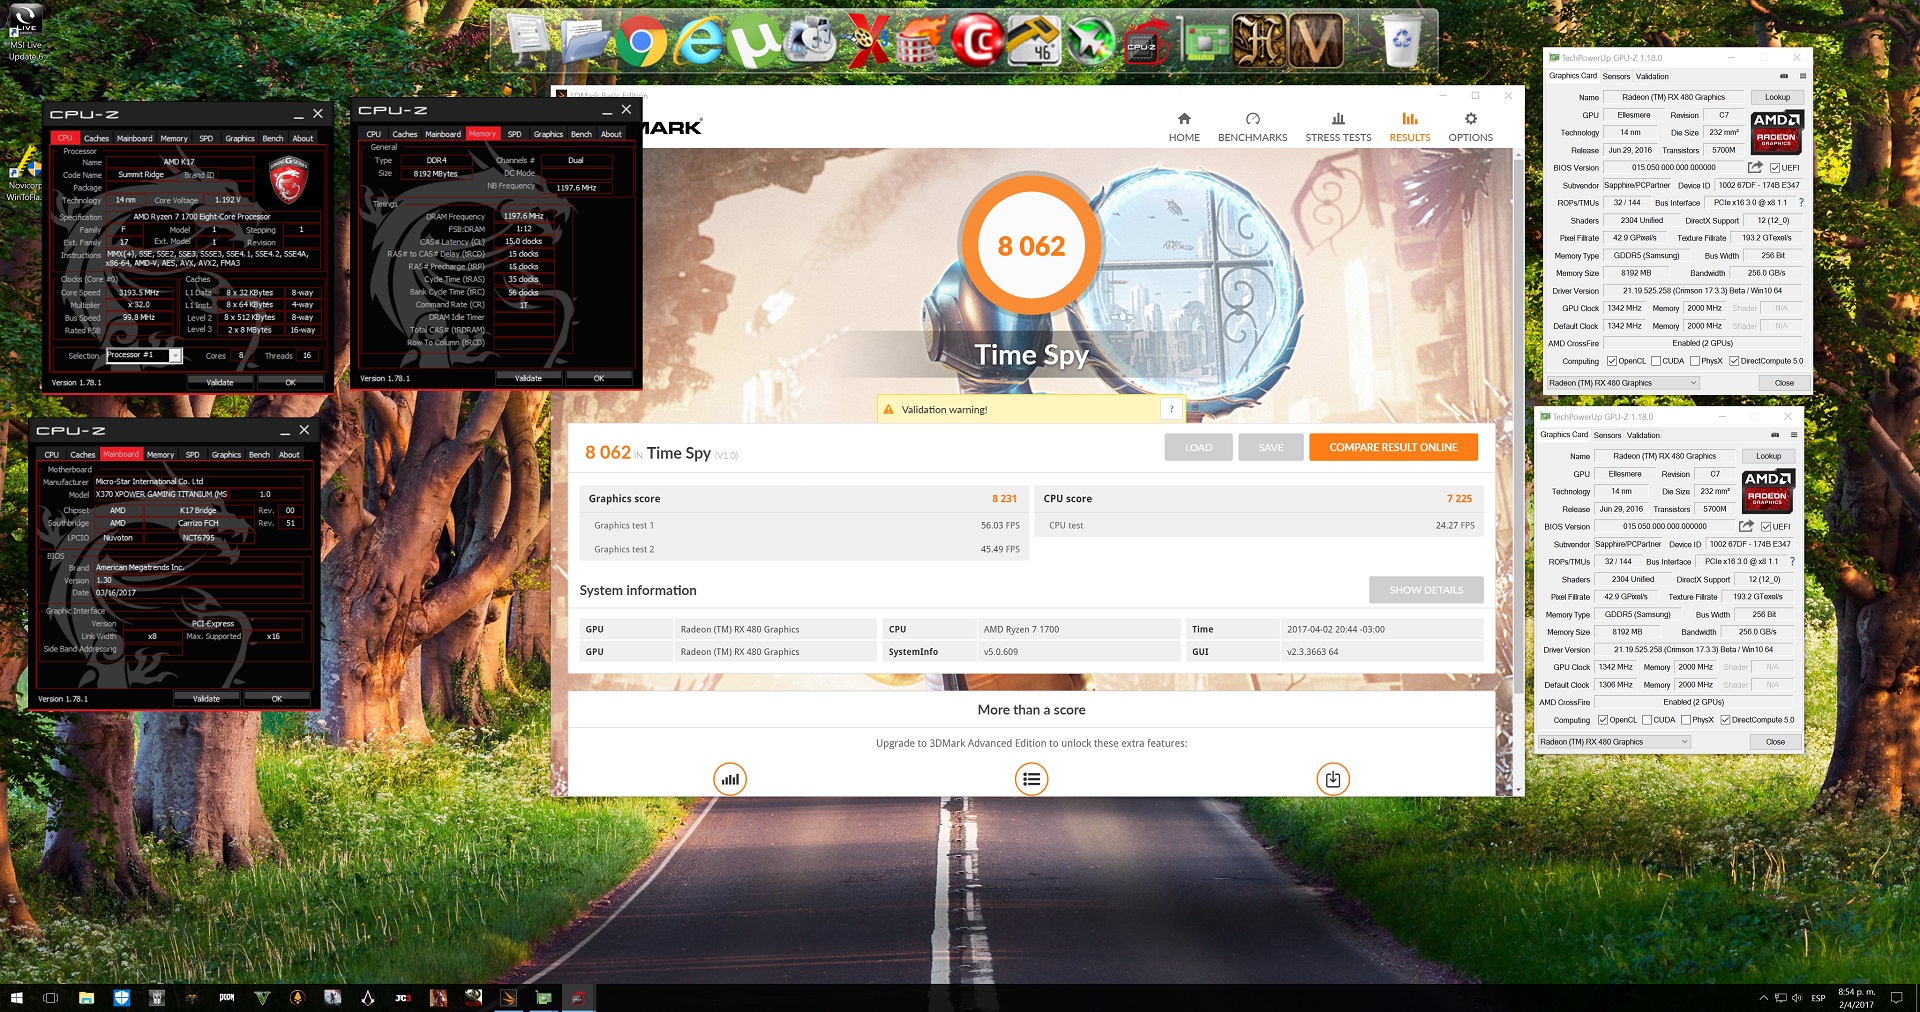Click the taskbar clock showing 8:54 p. m.
Image resolution: width=1920 pixels, height=1012 pixels.
[x=1856, y=998]
